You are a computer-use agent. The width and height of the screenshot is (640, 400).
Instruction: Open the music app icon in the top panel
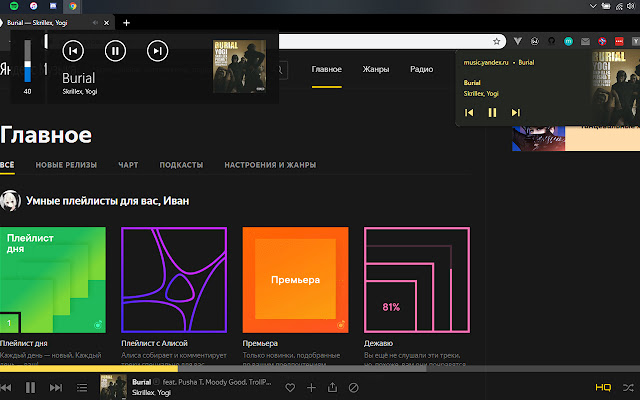pyautogui.click(x=33, y=6)
